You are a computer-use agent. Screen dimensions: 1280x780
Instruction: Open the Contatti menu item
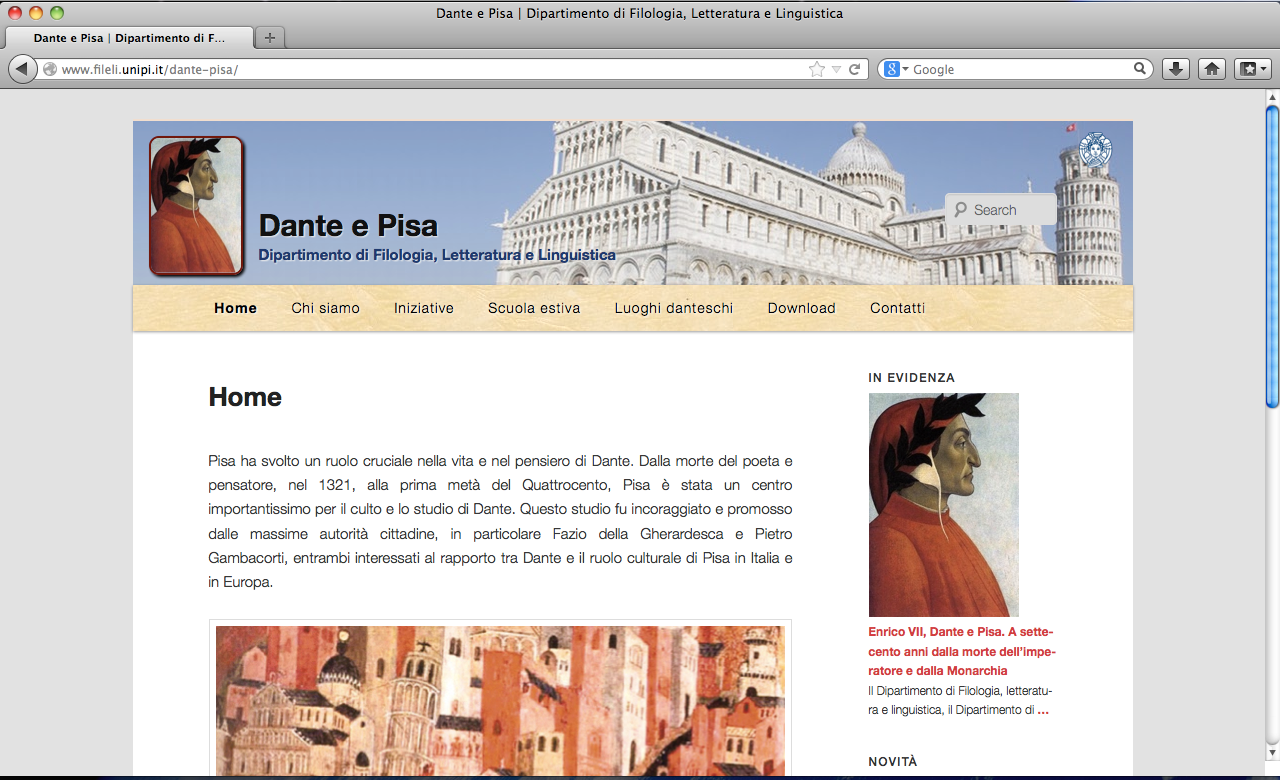[x=897, y=308]
